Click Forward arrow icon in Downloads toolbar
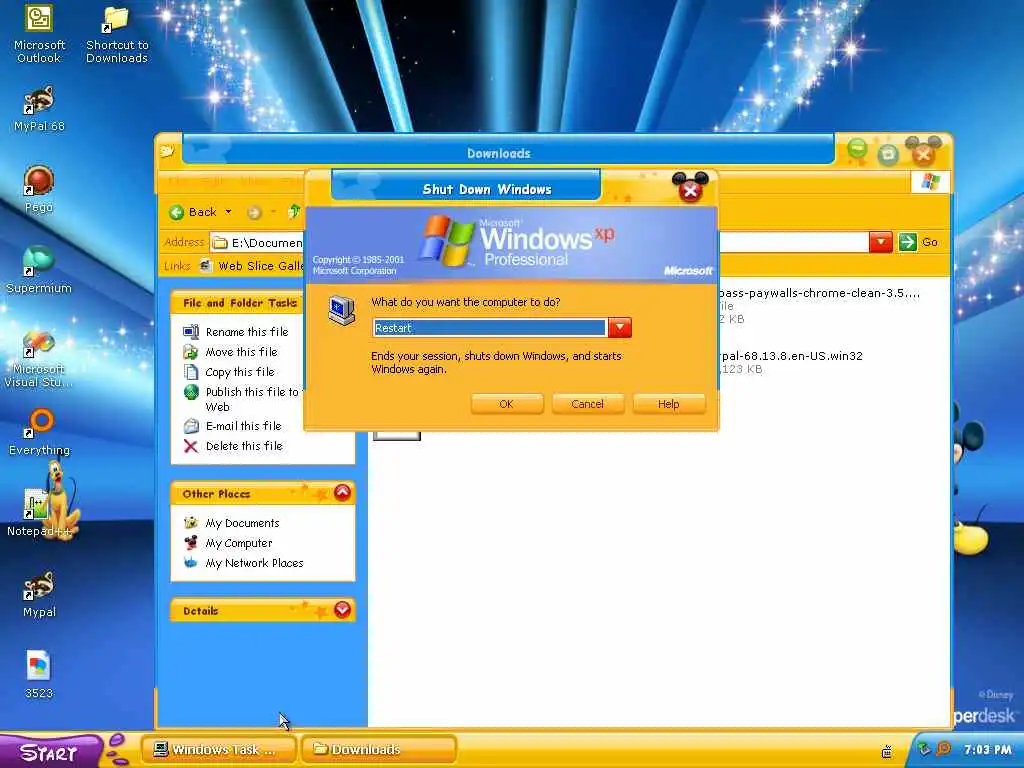The image size is (1024, 768). coord(254,212)
